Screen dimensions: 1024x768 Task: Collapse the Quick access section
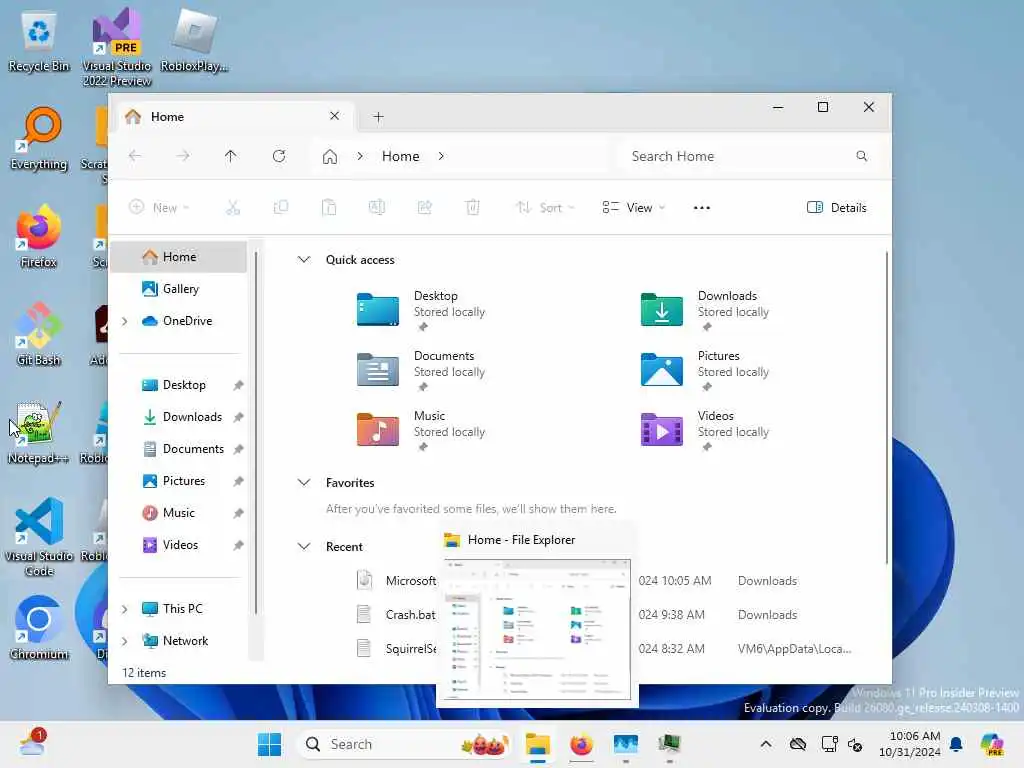point(304,259)
